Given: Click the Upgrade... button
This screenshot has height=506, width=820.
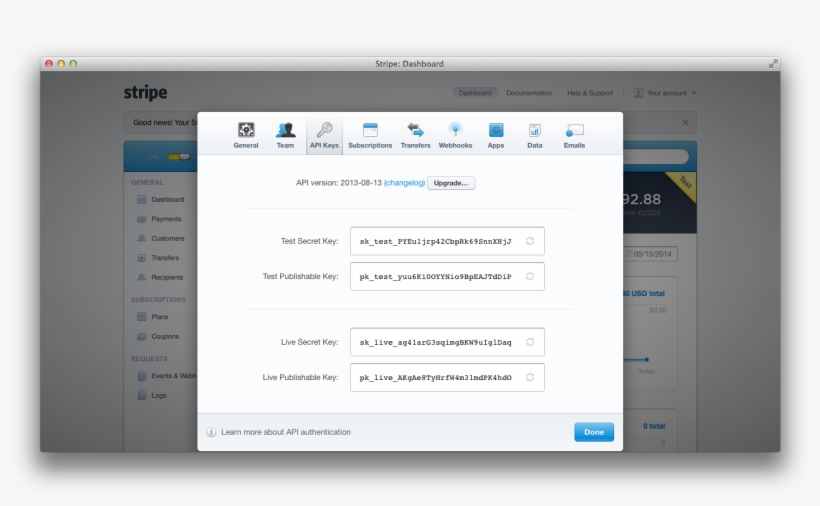Looking at the screenshot, I should tap(451, 183).
